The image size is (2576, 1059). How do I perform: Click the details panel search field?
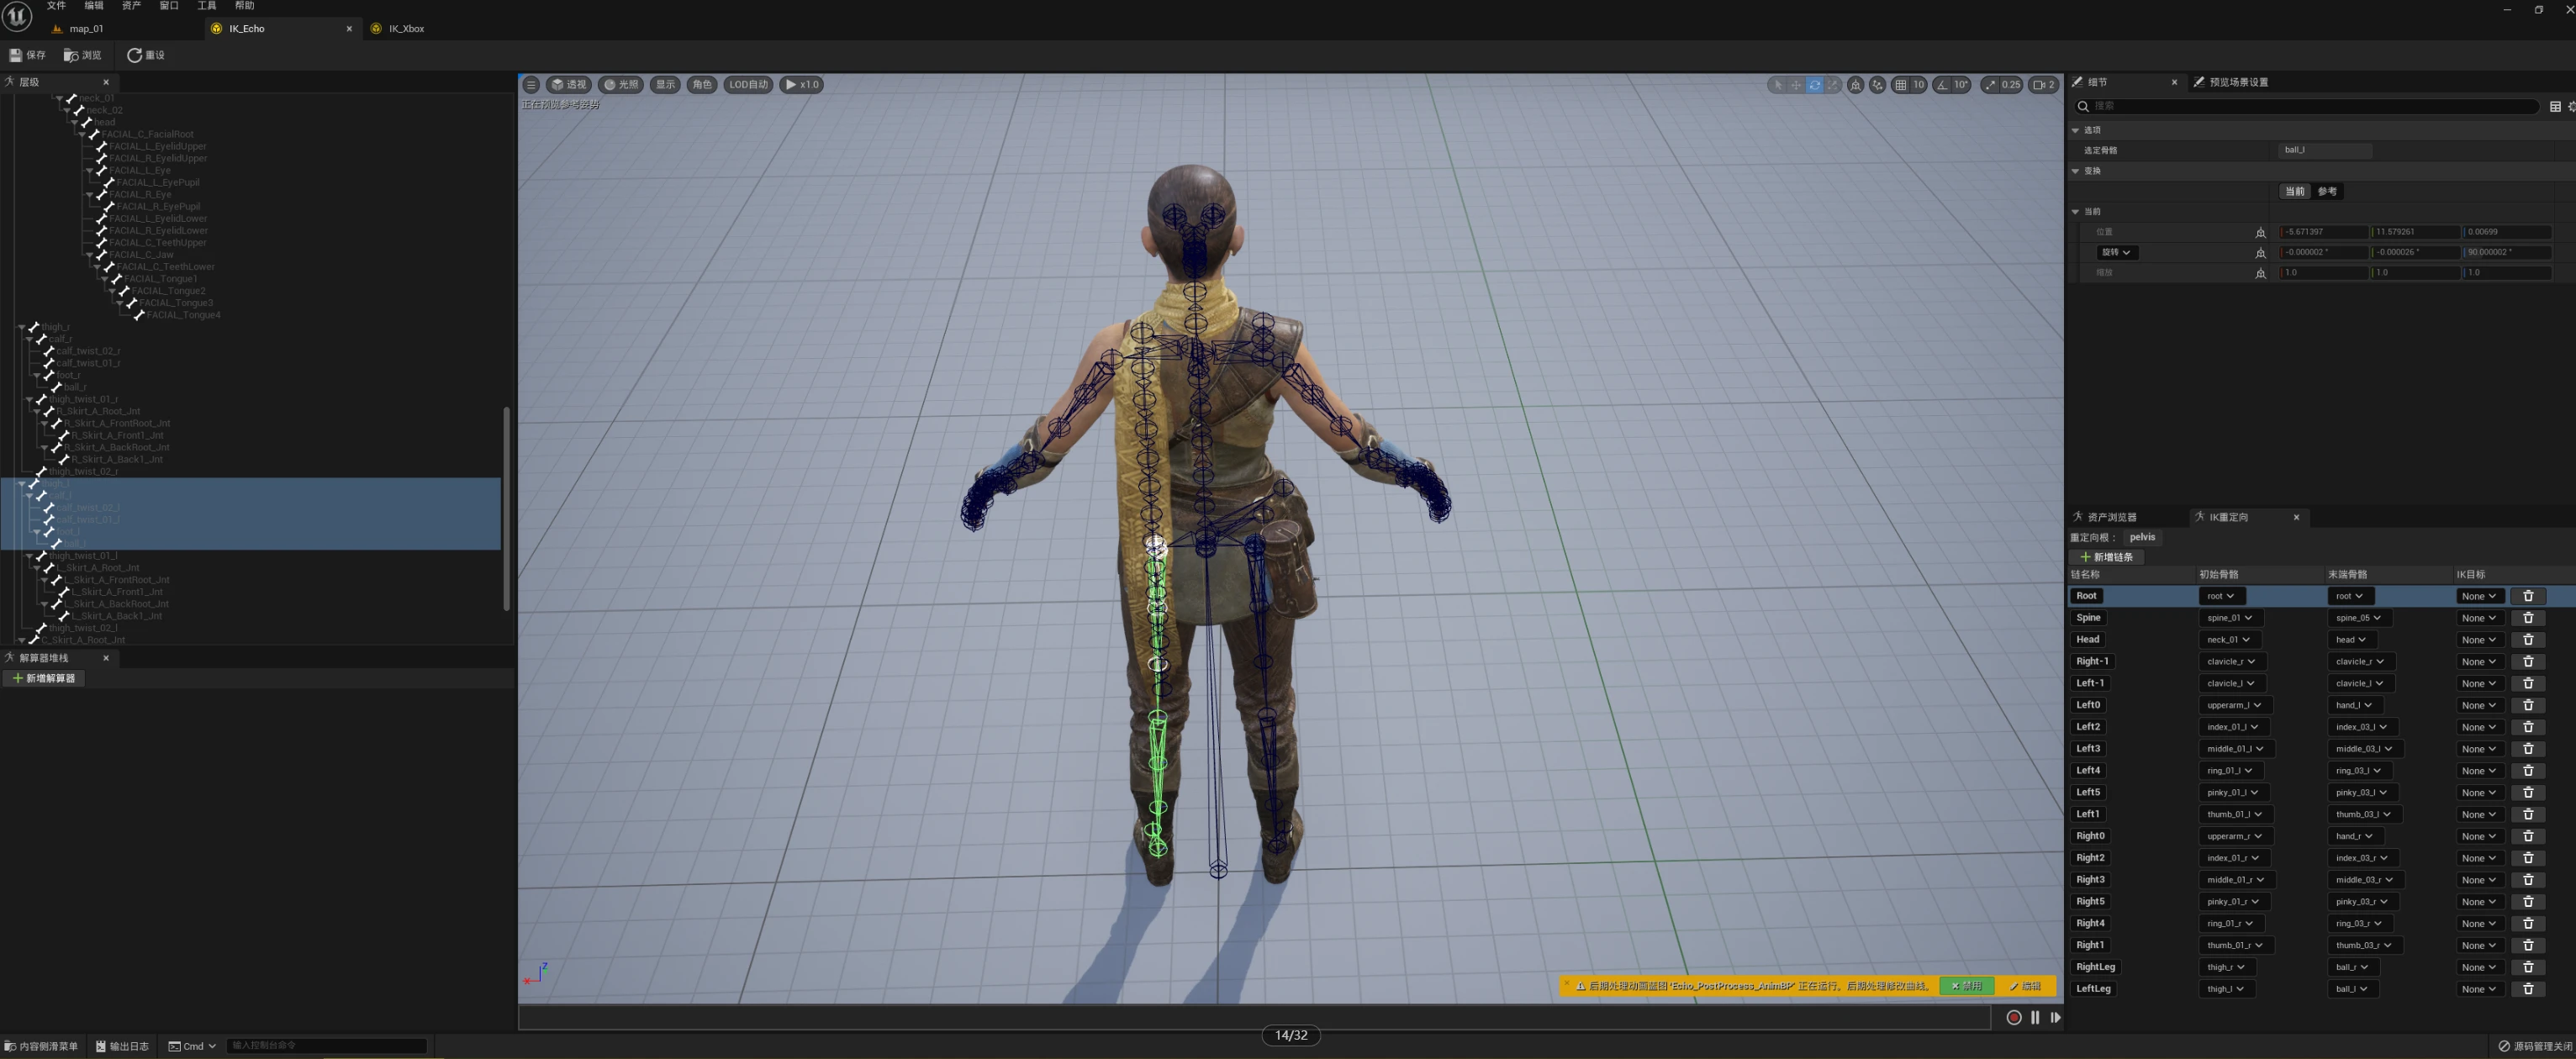[x=2305, y=106]
